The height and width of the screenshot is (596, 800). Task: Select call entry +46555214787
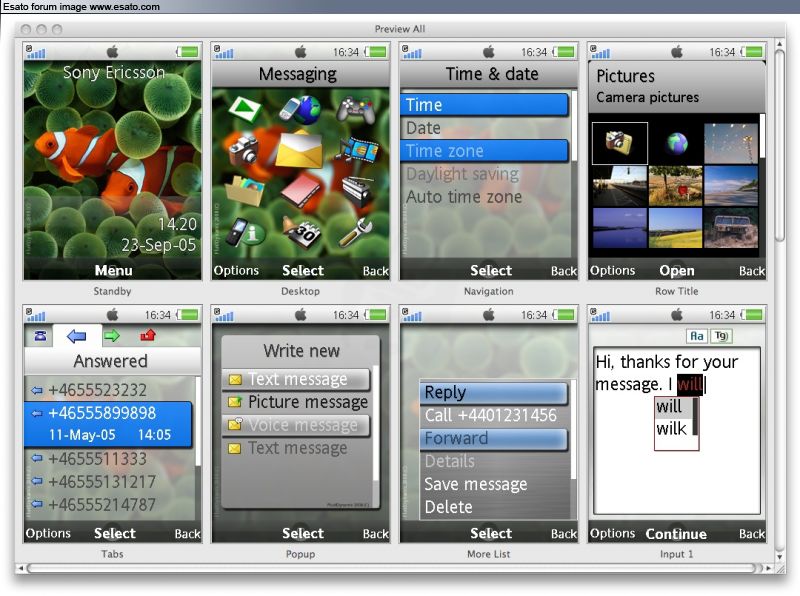109,505
